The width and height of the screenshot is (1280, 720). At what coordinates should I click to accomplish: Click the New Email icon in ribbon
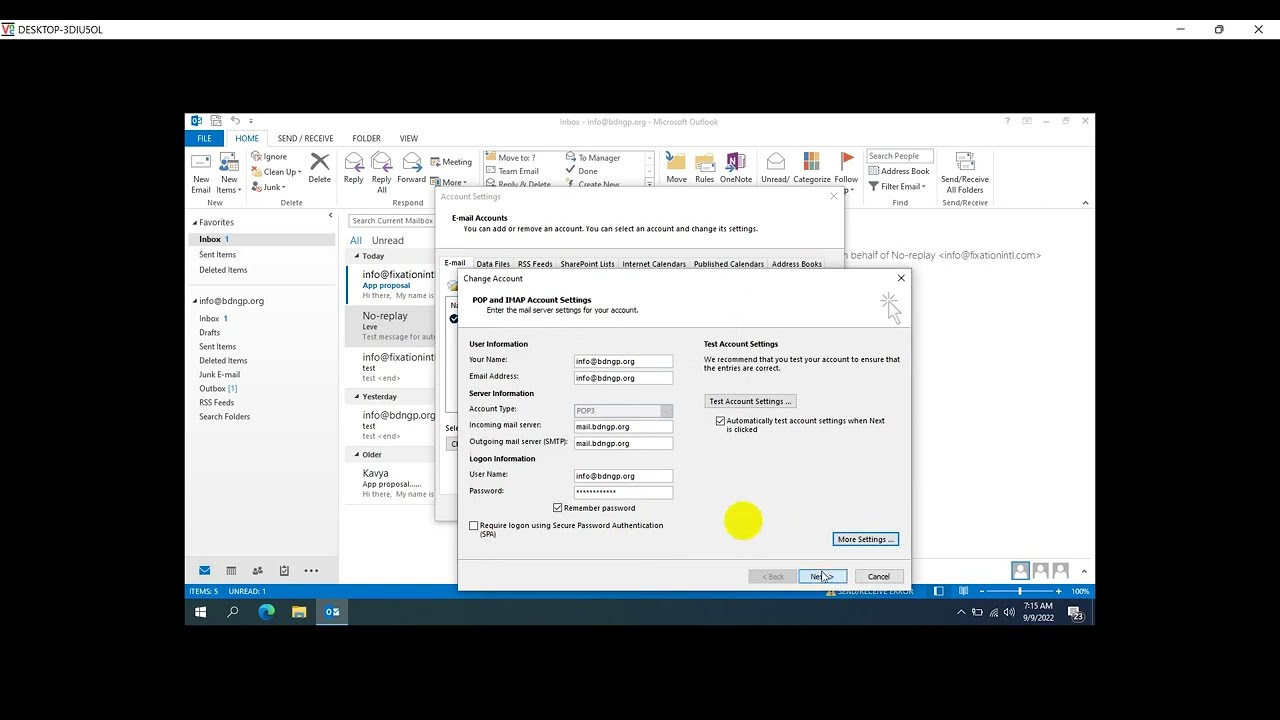click(201, 163)
